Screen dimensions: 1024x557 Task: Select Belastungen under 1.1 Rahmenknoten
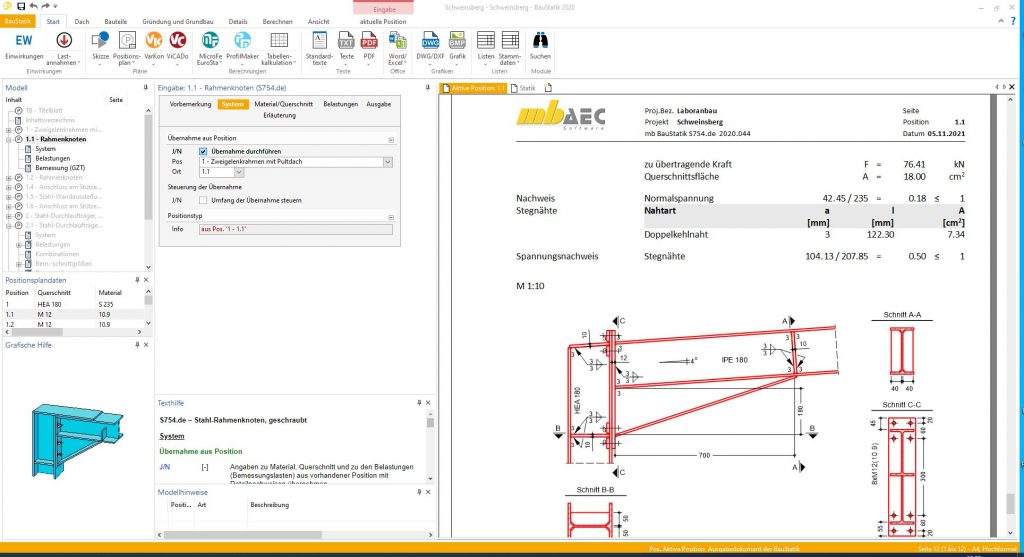click(52, 159)
